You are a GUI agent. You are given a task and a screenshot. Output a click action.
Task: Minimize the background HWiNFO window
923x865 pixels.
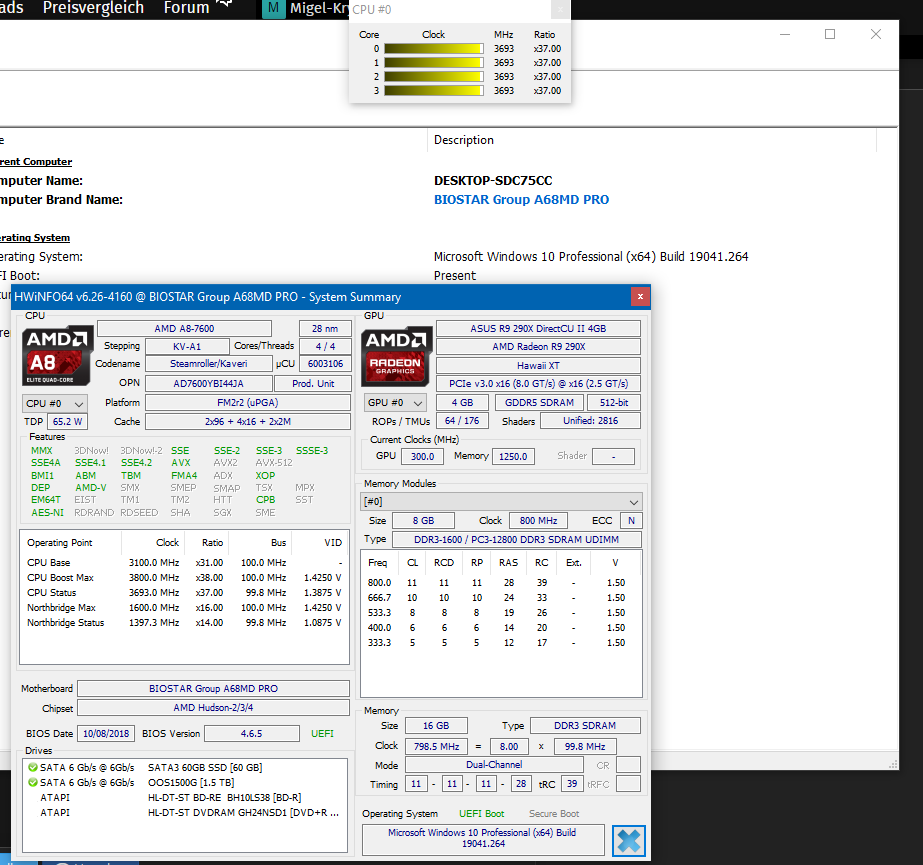coord(785,34)
